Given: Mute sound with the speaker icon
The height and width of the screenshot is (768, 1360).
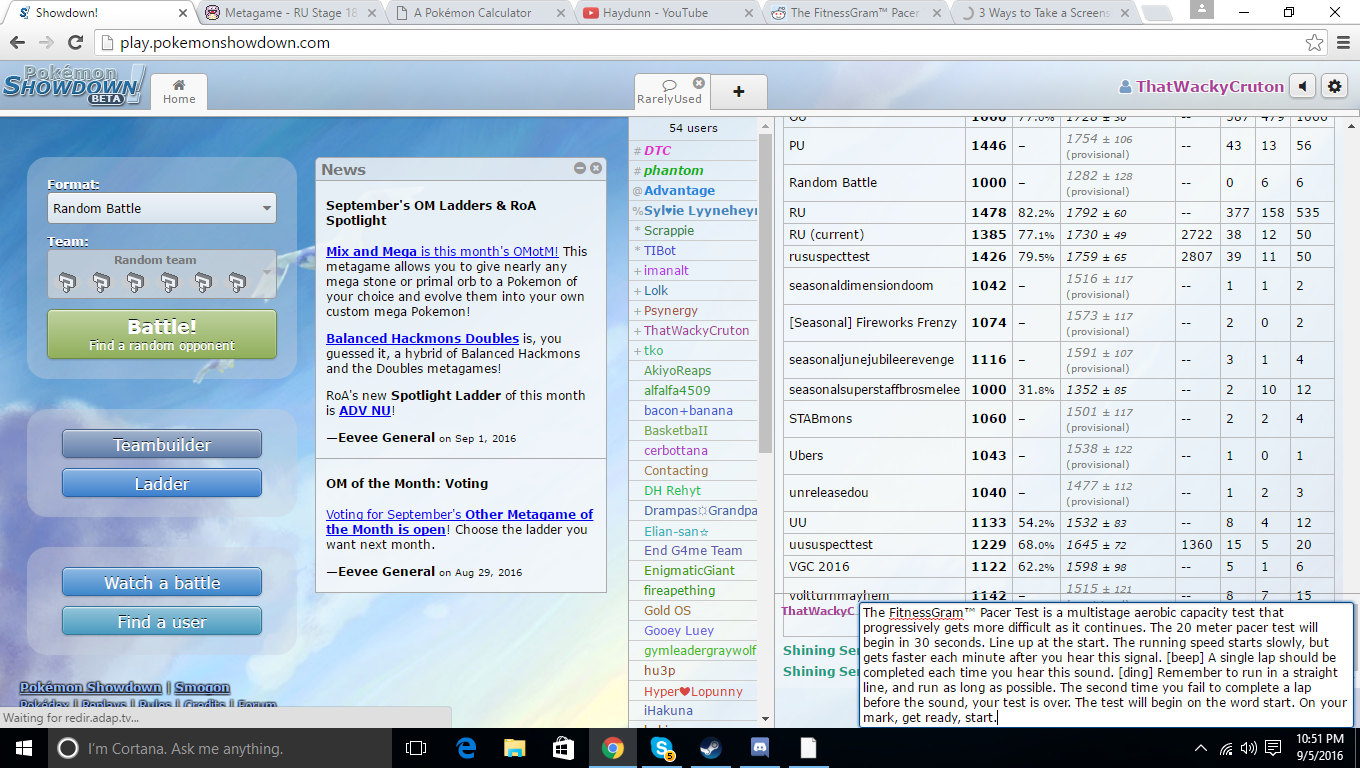Looking at the screenshot, I should [x=1302, y=86].
